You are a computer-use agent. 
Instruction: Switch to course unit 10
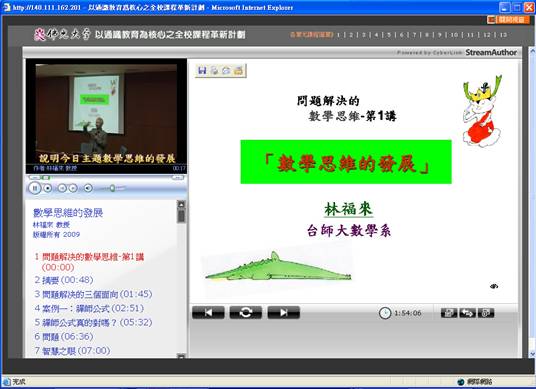tap(454, 35)
